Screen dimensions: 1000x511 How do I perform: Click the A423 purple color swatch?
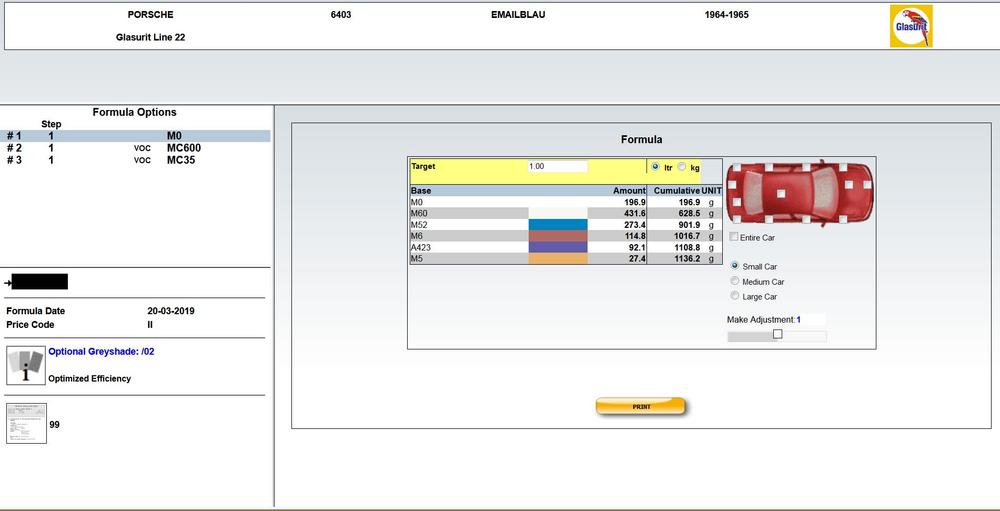click(557, 247)
